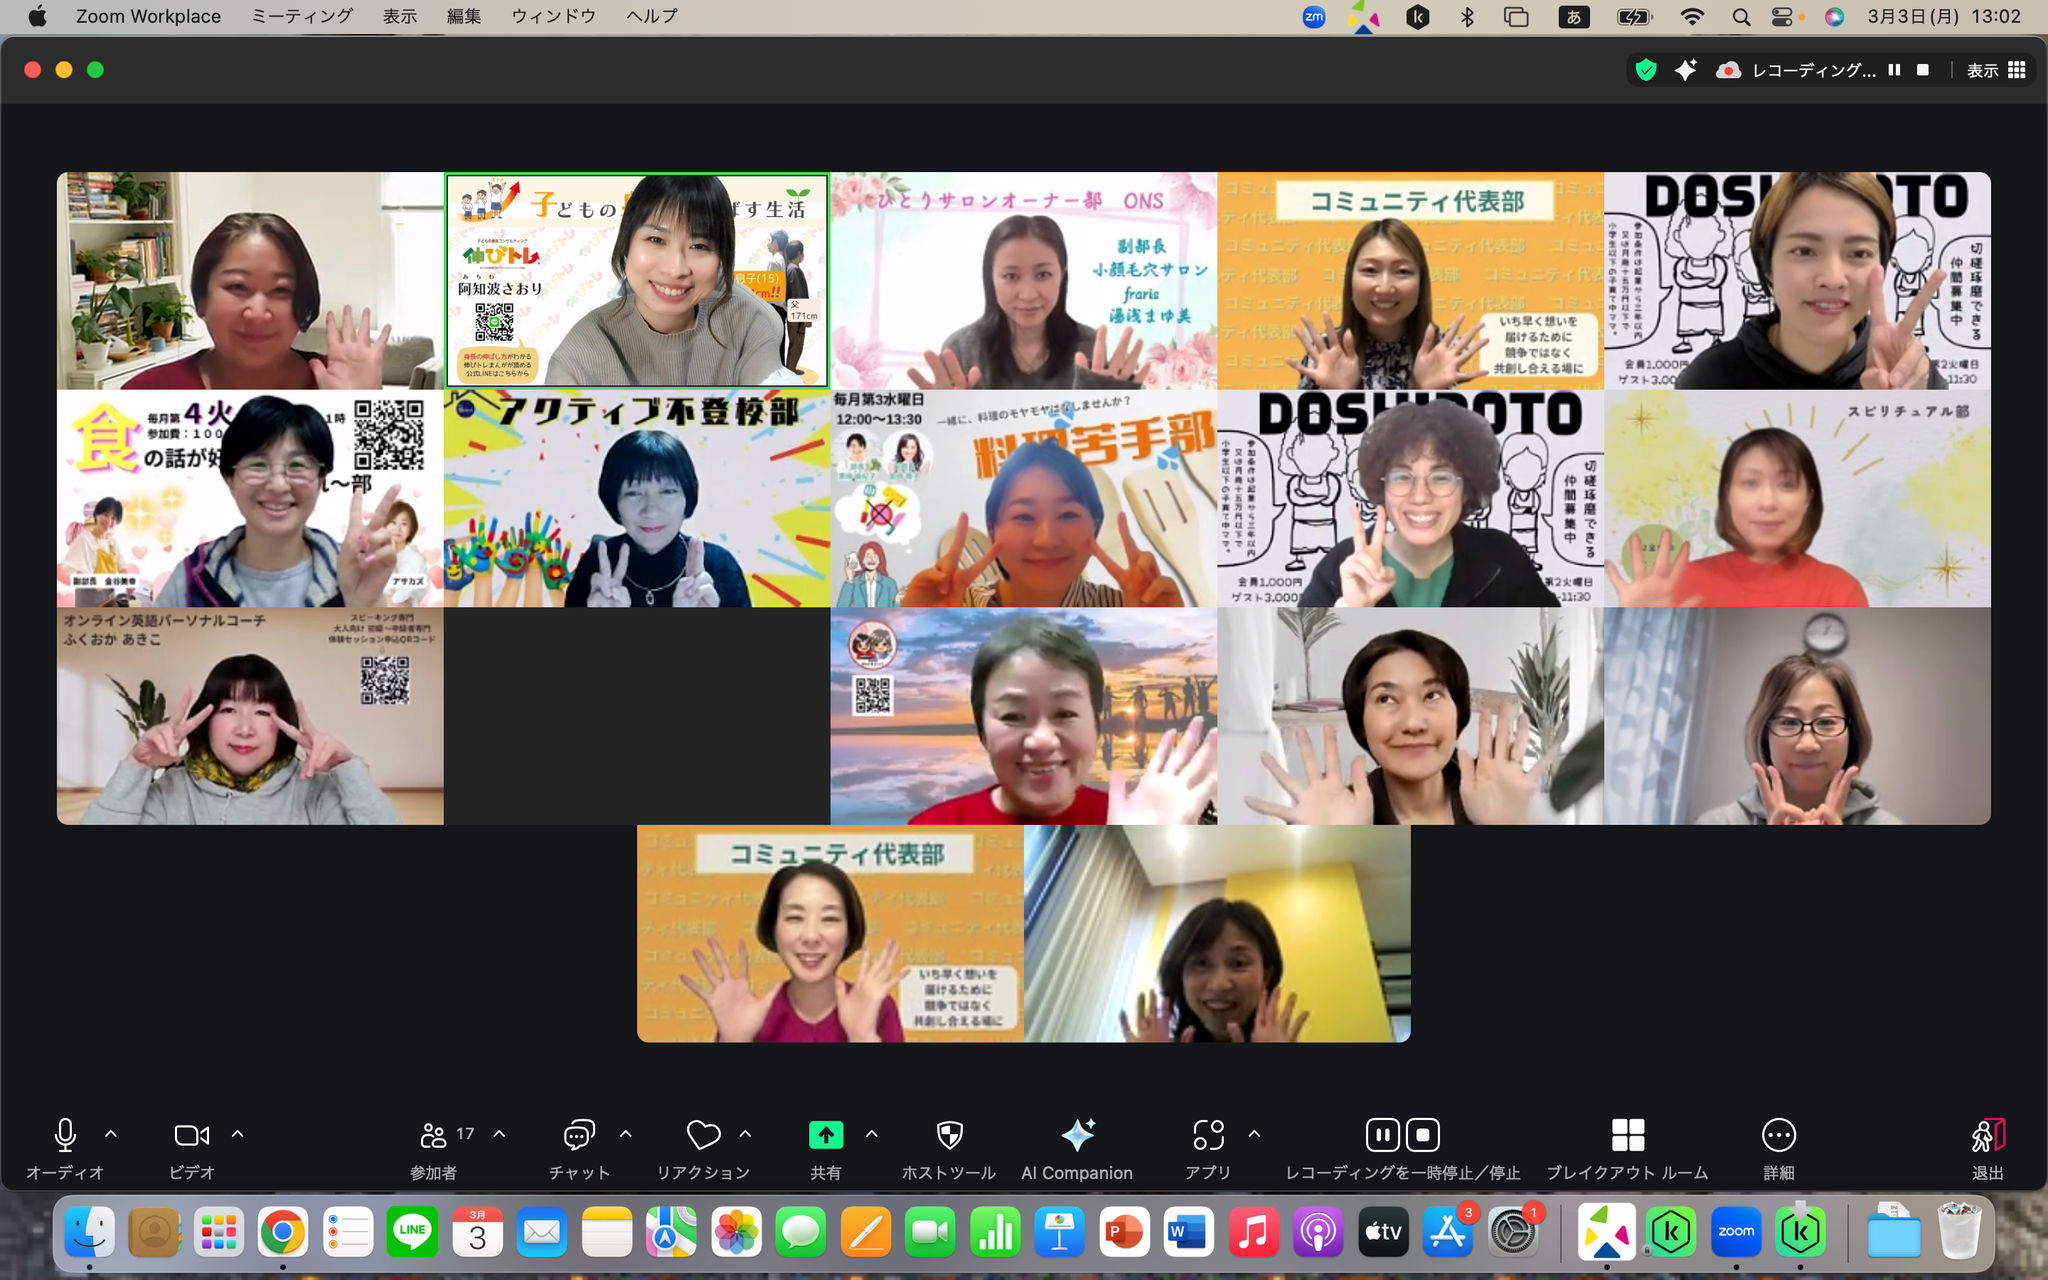Click the レコーディング cloud recording indicator
The image size is (2048, 1280).
pos(1796,70)
